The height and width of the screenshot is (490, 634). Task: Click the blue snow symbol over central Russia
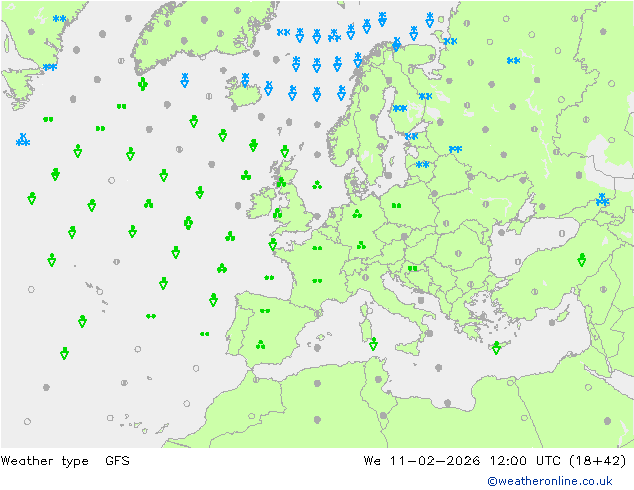pos(513,61)
